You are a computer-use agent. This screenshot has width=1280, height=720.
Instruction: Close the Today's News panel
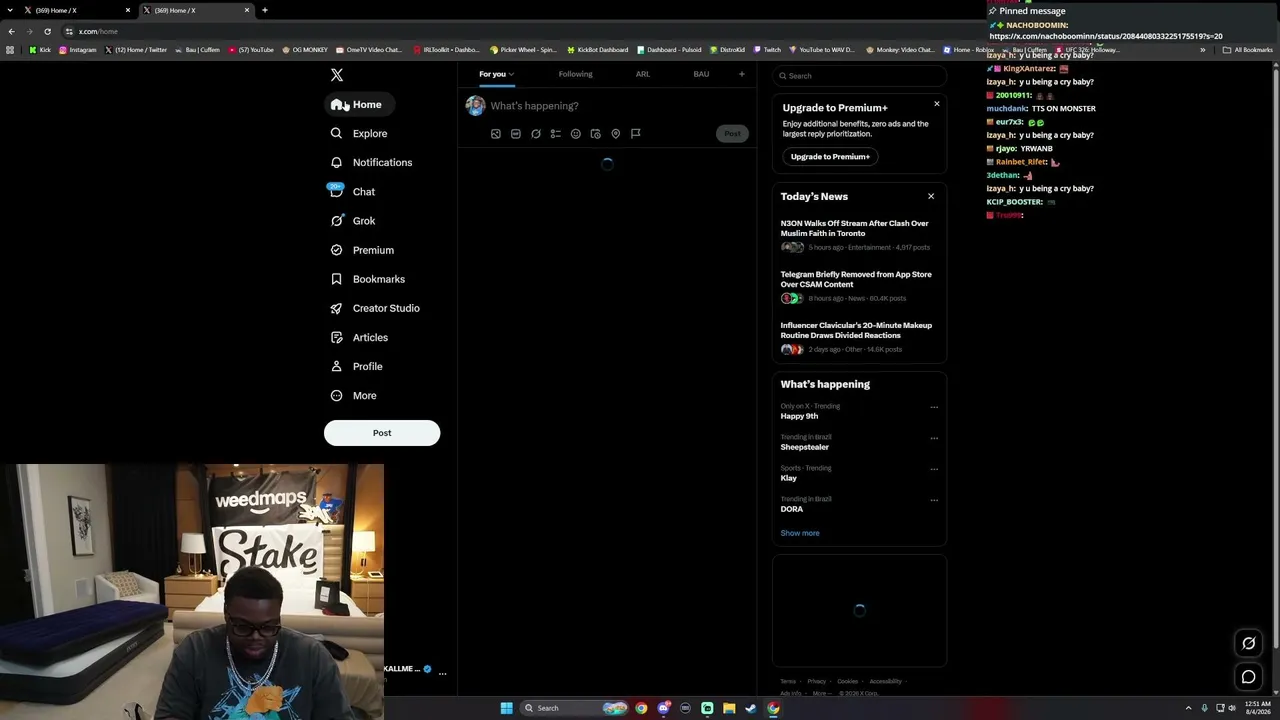pyautogui.click(x=931, y=196)
